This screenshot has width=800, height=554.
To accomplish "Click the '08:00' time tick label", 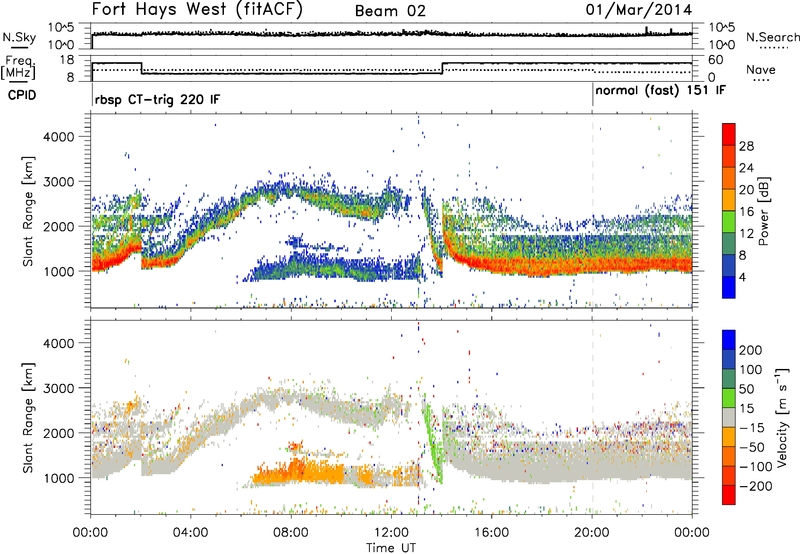I will pyautogui.click(x=291, y=533).
